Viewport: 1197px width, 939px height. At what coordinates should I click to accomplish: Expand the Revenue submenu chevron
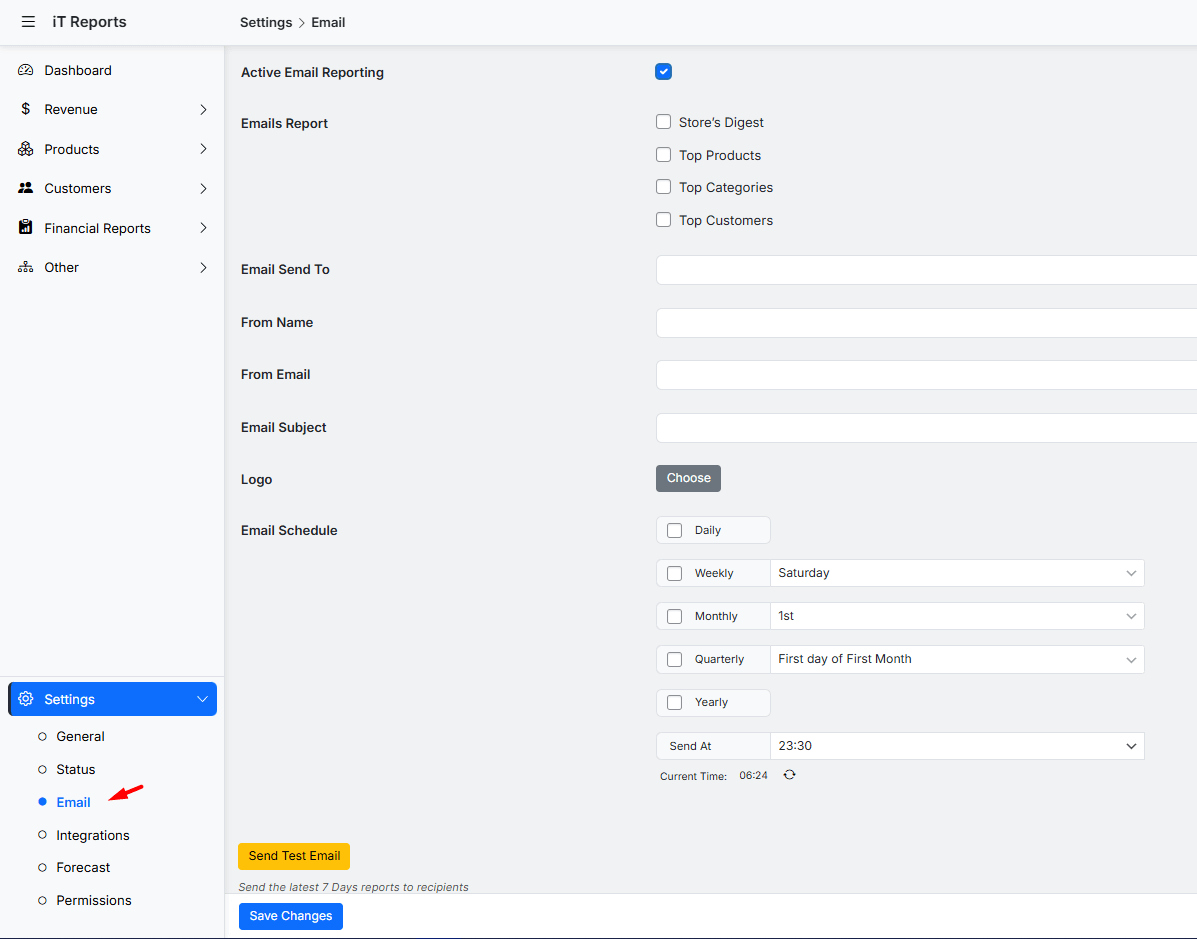203,109
